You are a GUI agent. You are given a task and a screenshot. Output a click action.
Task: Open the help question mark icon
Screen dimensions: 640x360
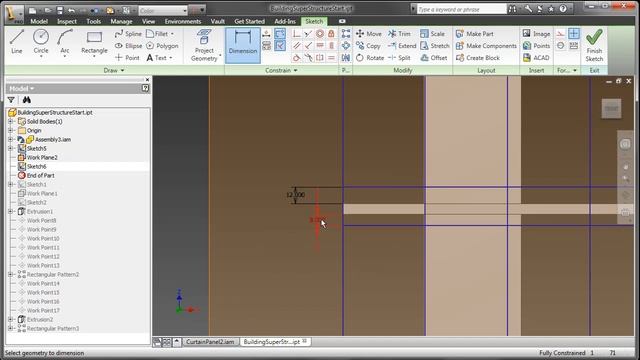pos(563,9)
